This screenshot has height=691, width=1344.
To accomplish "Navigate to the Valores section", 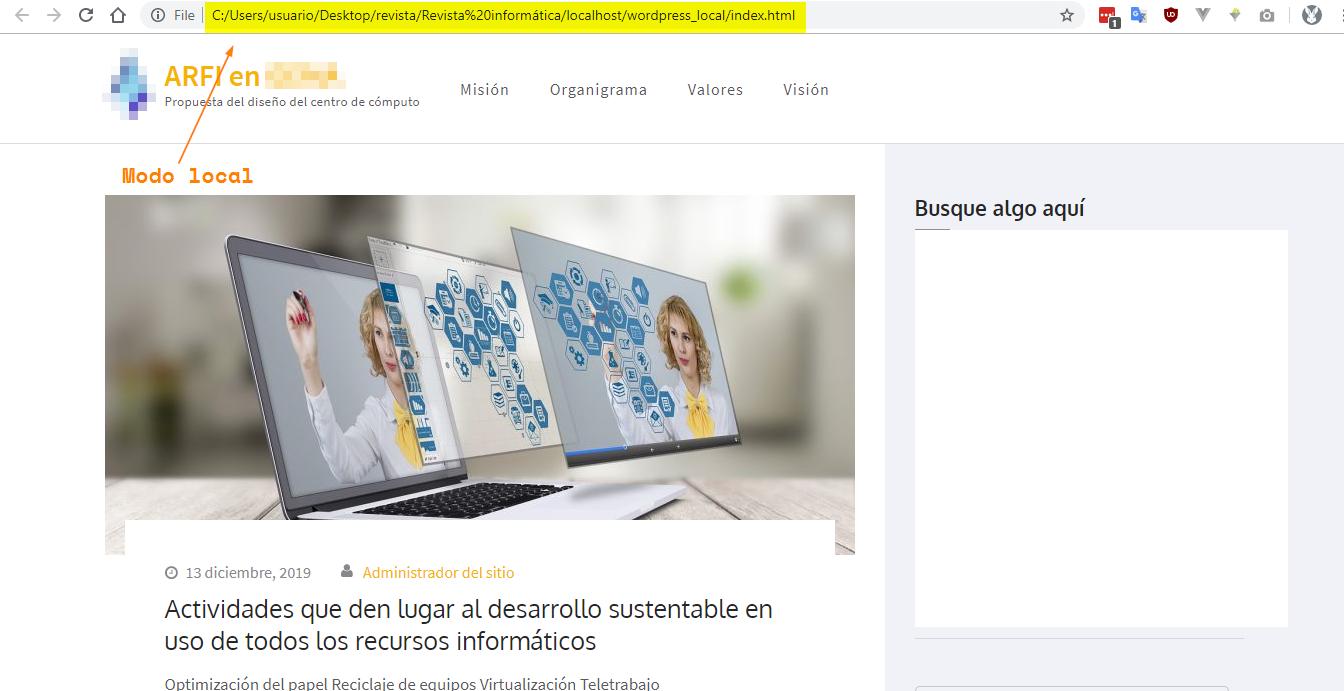I will coord(715,90).
